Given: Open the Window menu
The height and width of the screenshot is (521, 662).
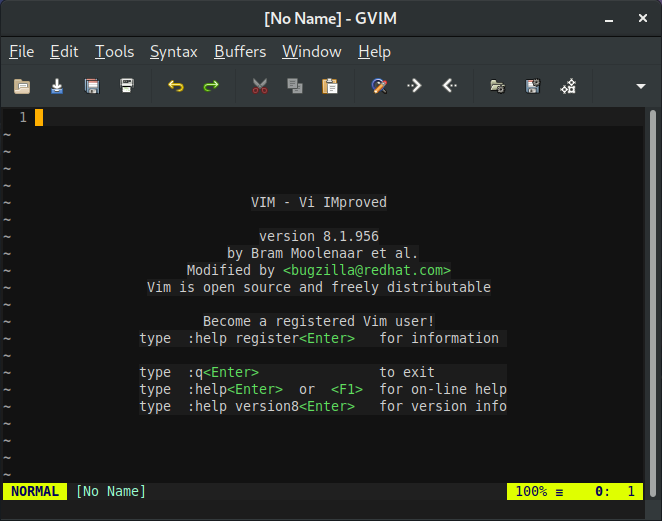Looking at the screenshot, I should point(312,52).
